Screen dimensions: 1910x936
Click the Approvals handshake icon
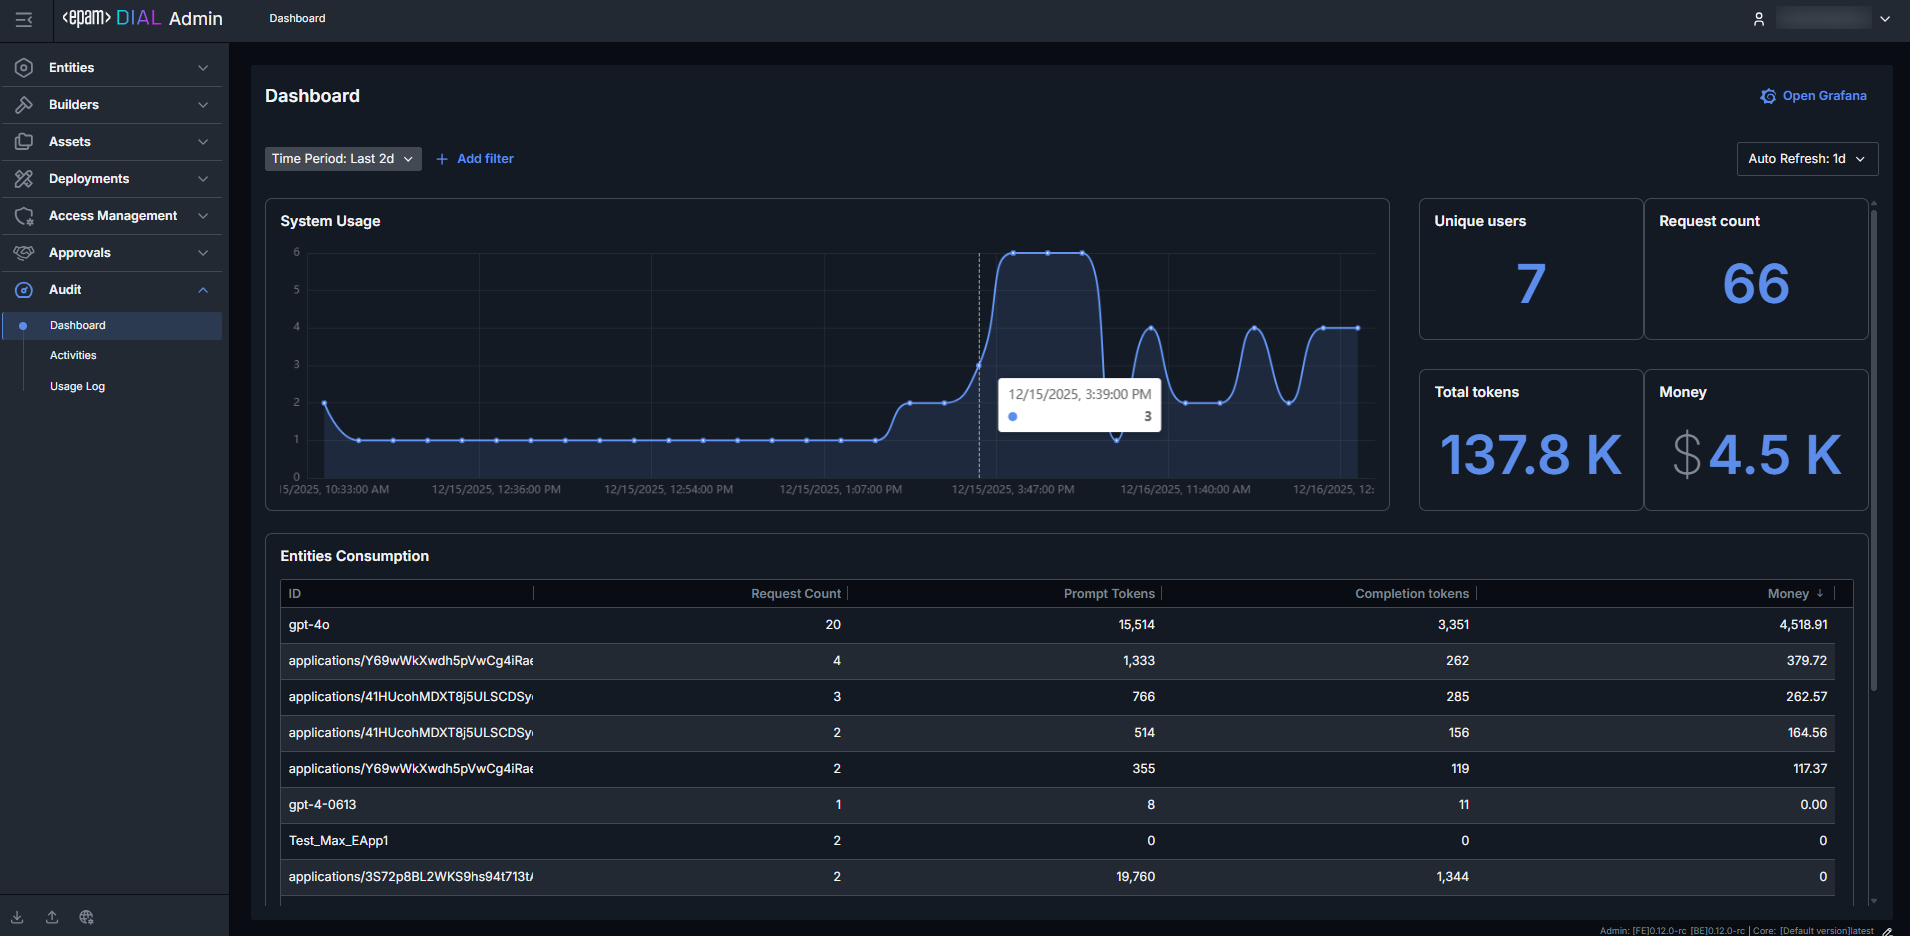24,253
